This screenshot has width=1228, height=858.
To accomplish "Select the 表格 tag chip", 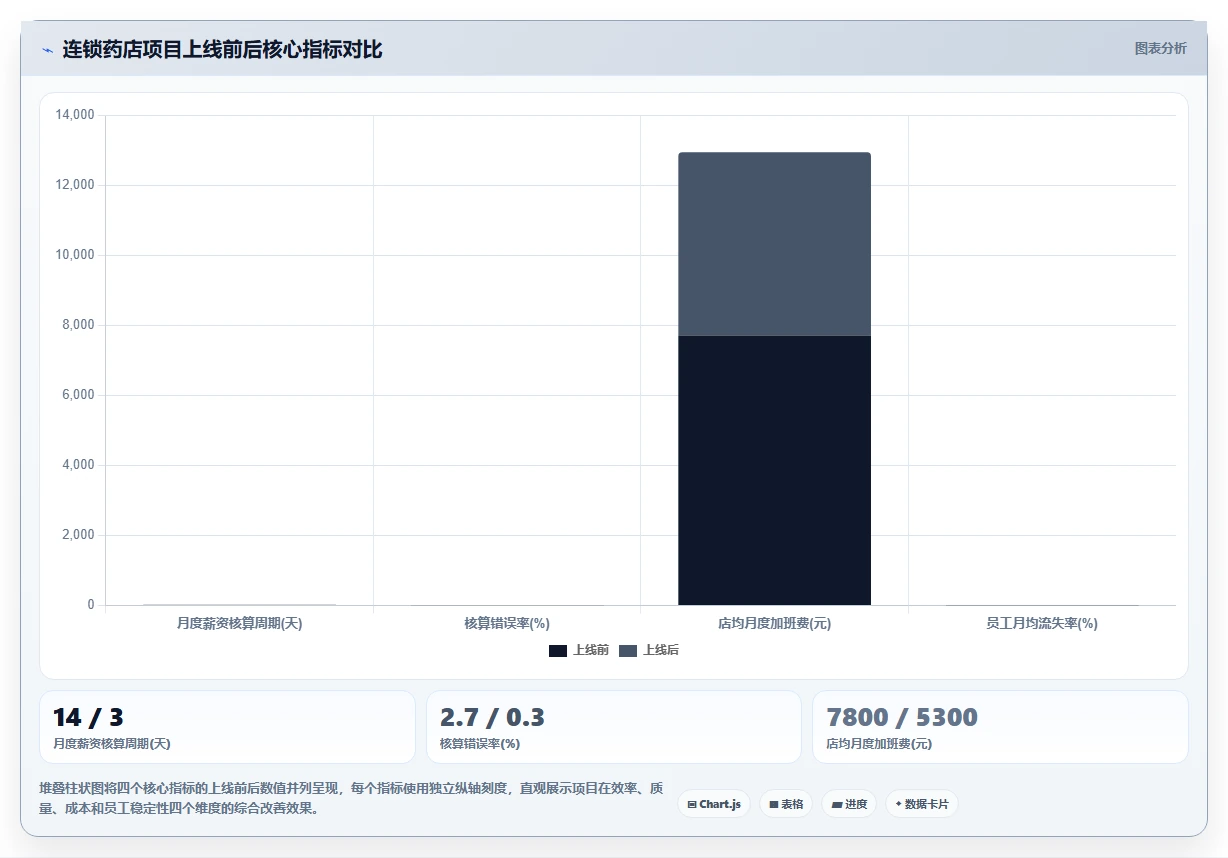I will (786, 804).
